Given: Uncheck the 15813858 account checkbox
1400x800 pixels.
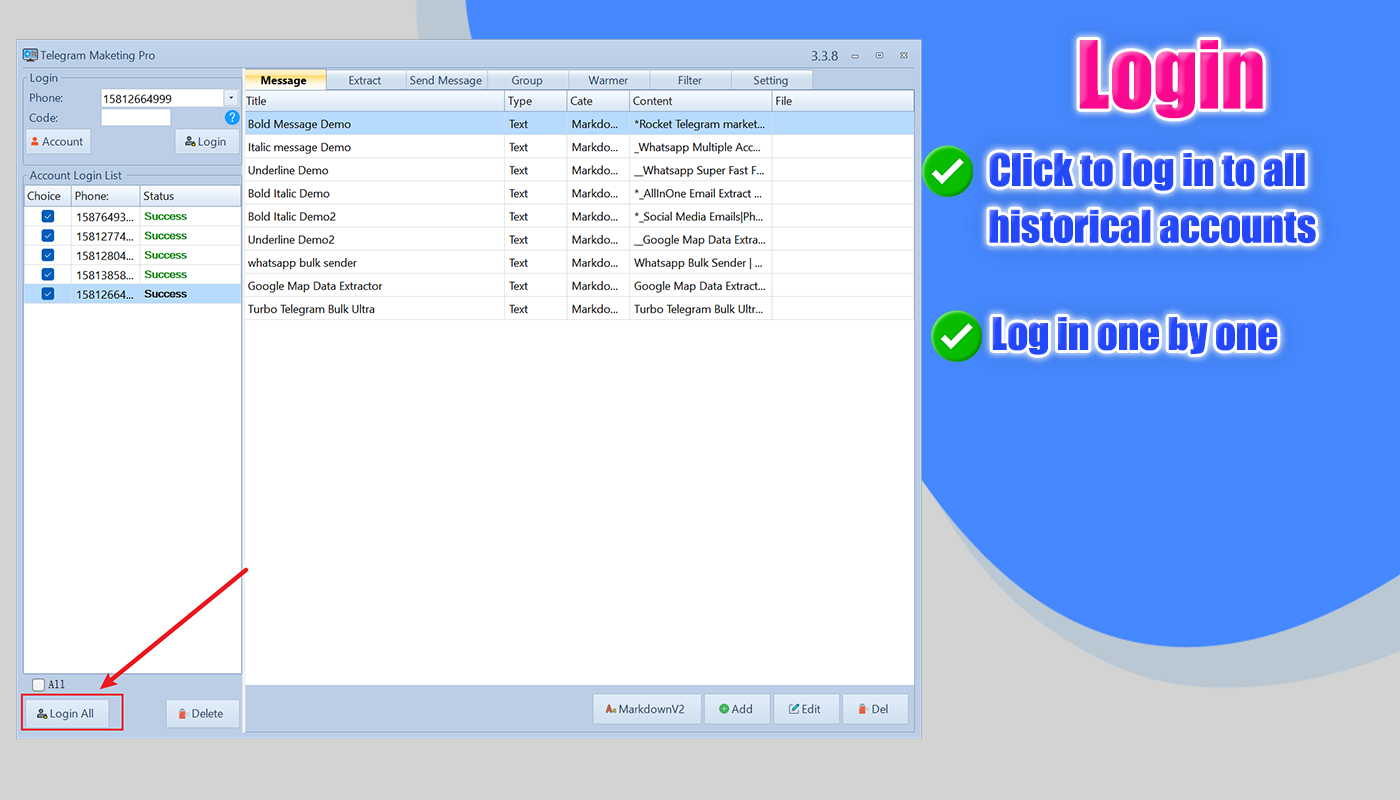Looking at the screenshot, I should click(47, 274).
